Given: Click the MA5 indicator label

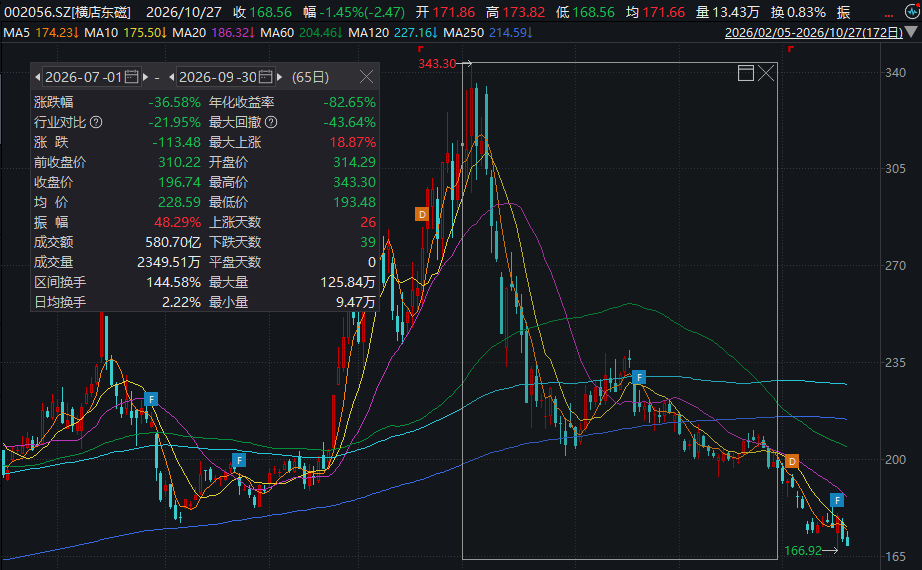Looking at the screenshot, I should coord(16,32).
